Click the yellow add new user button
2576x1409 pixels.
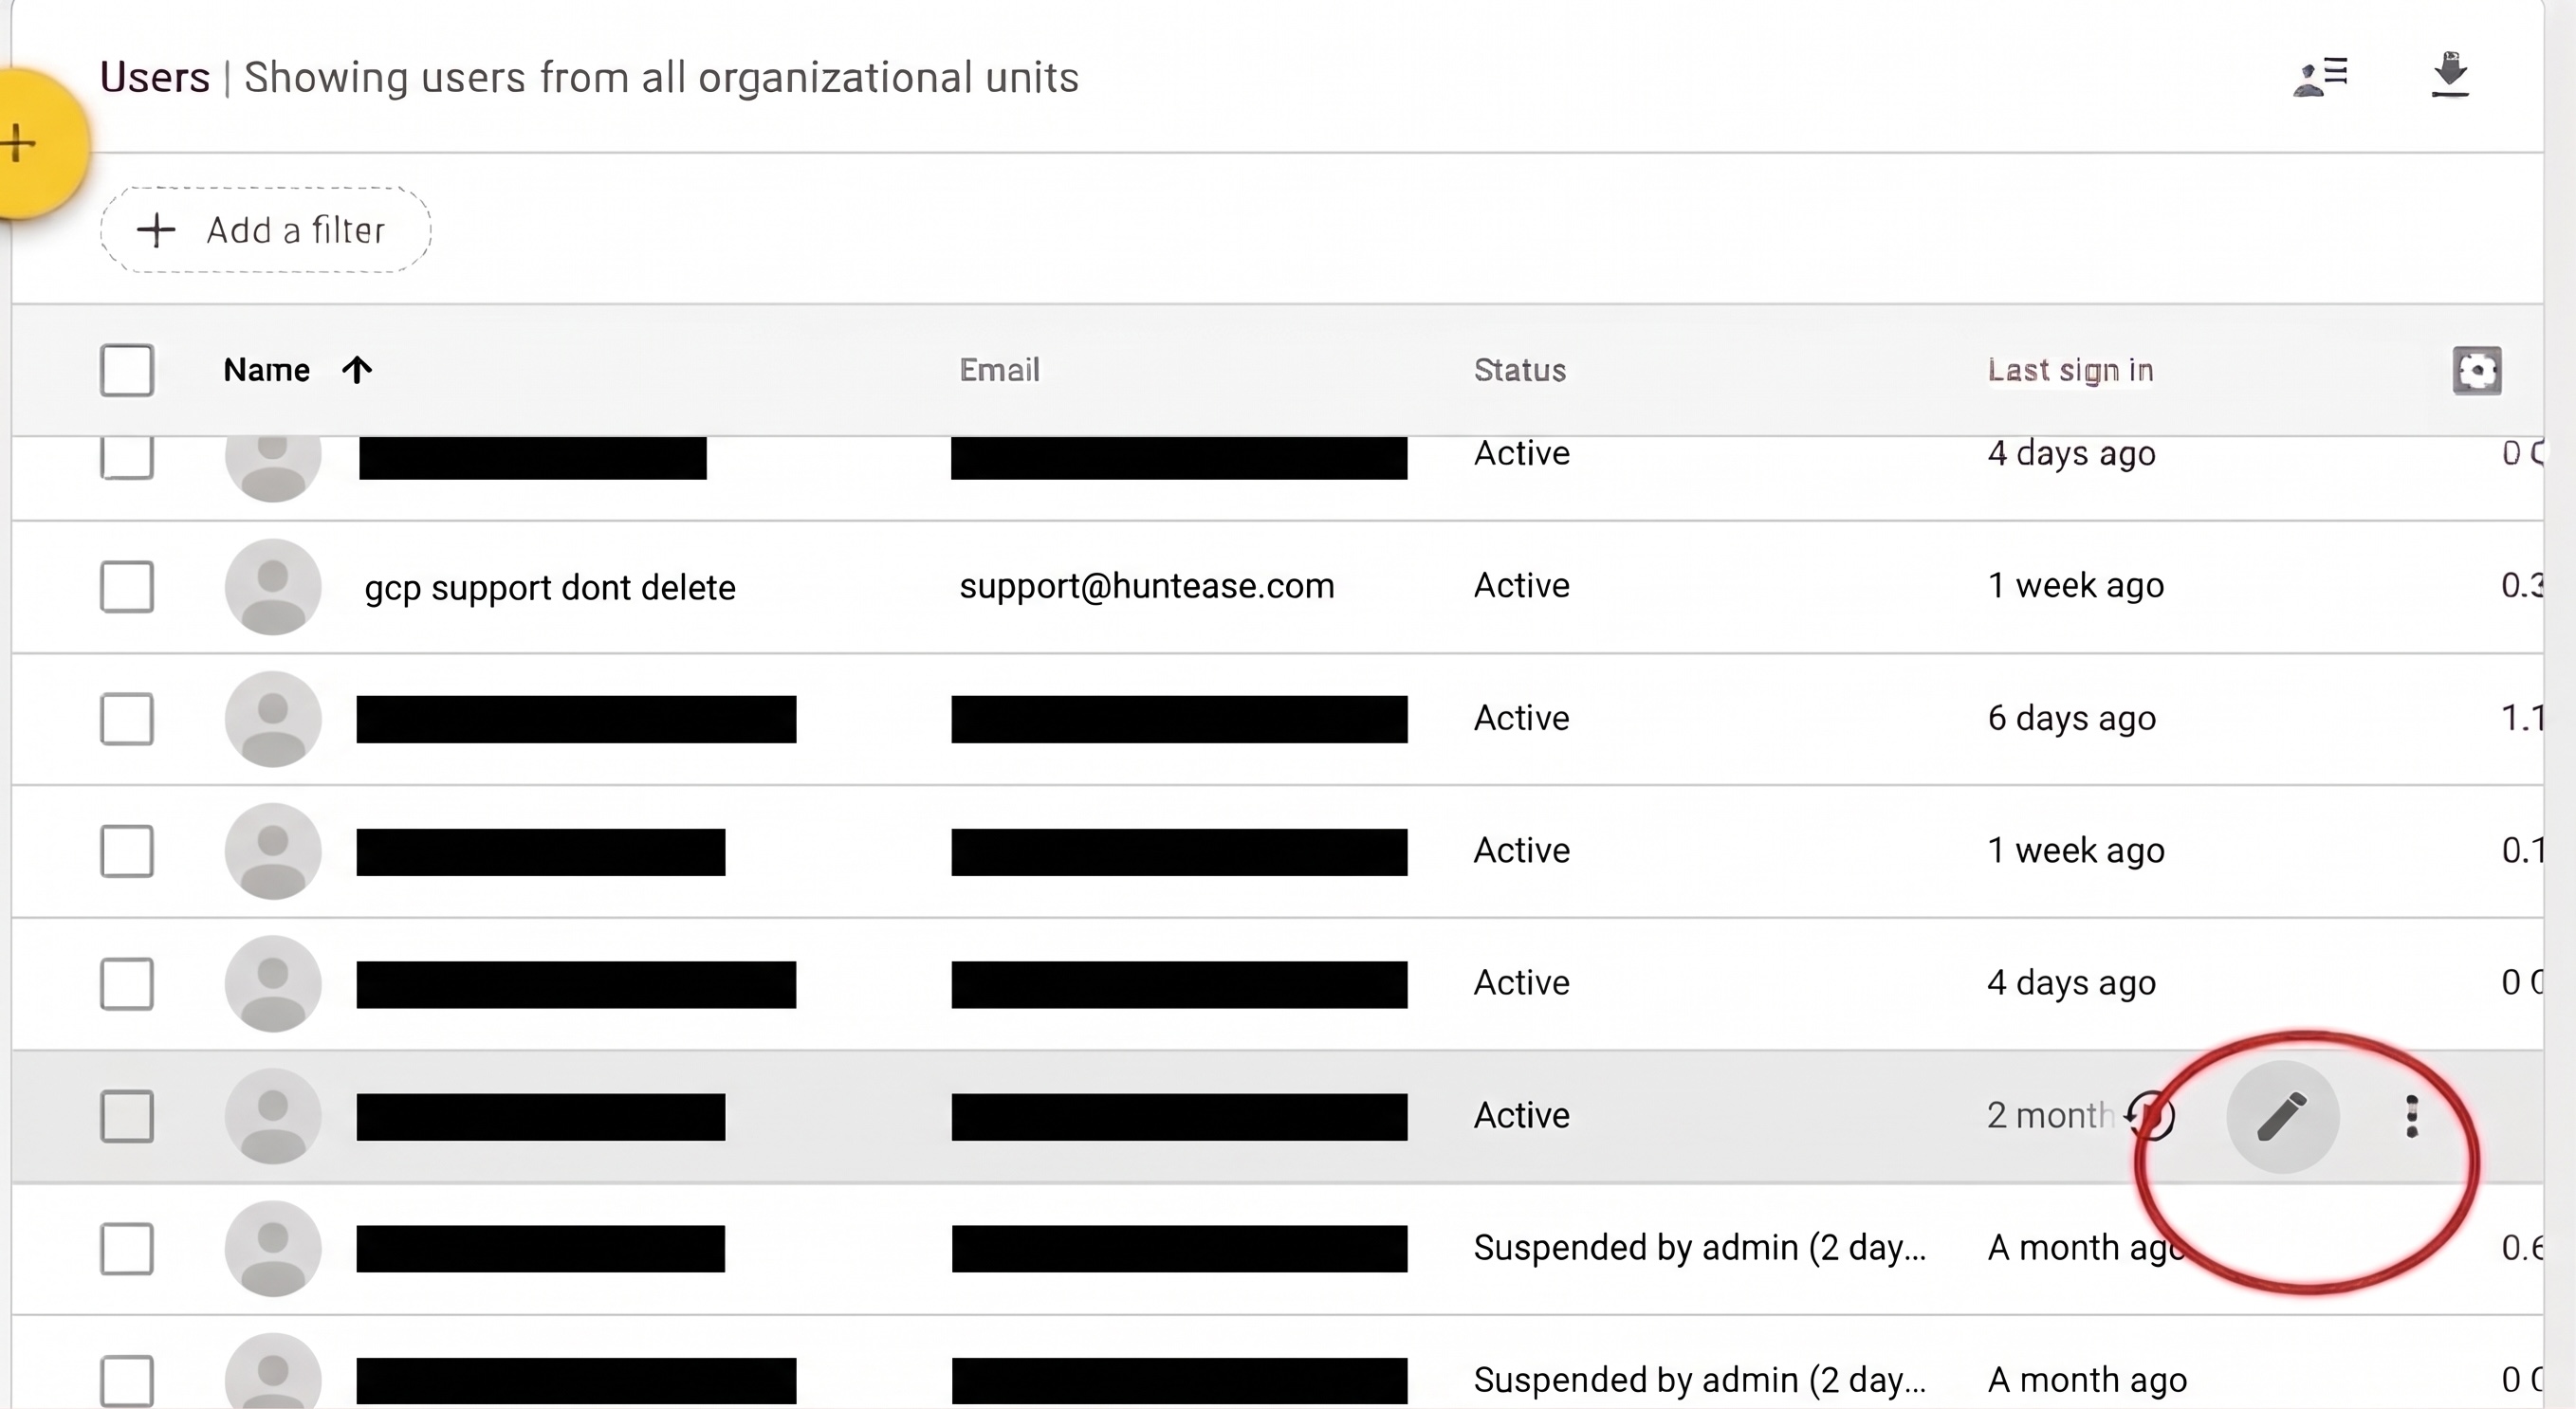[30, 143]
